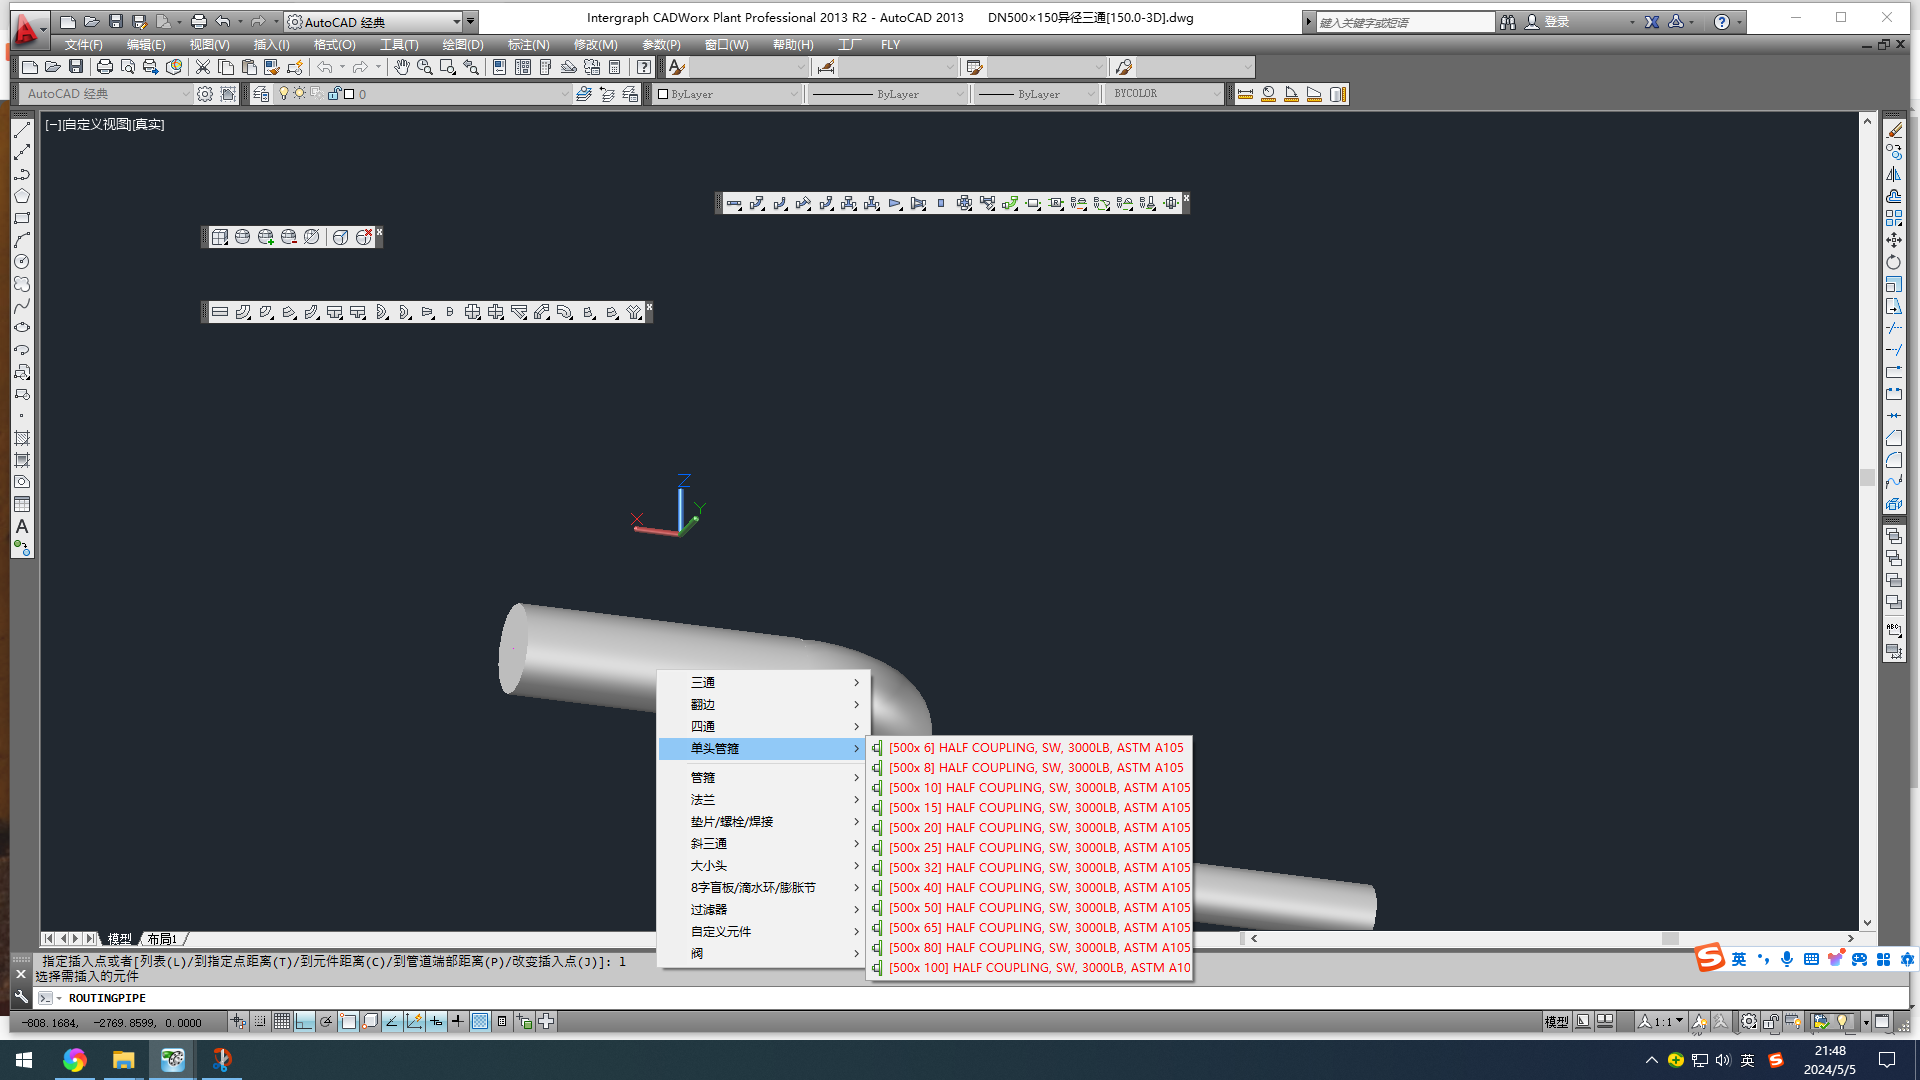This screenshot has width=1920, height=1080.
Task: Toggle Object Snap Tracking in status bar
Action: click(392, 1022)
